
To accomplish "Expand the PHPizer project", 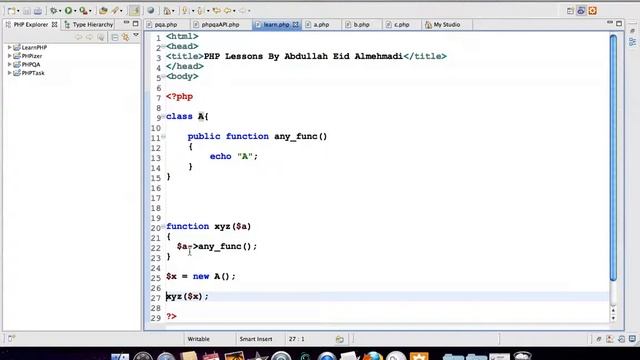I will [x=9, y=56].
